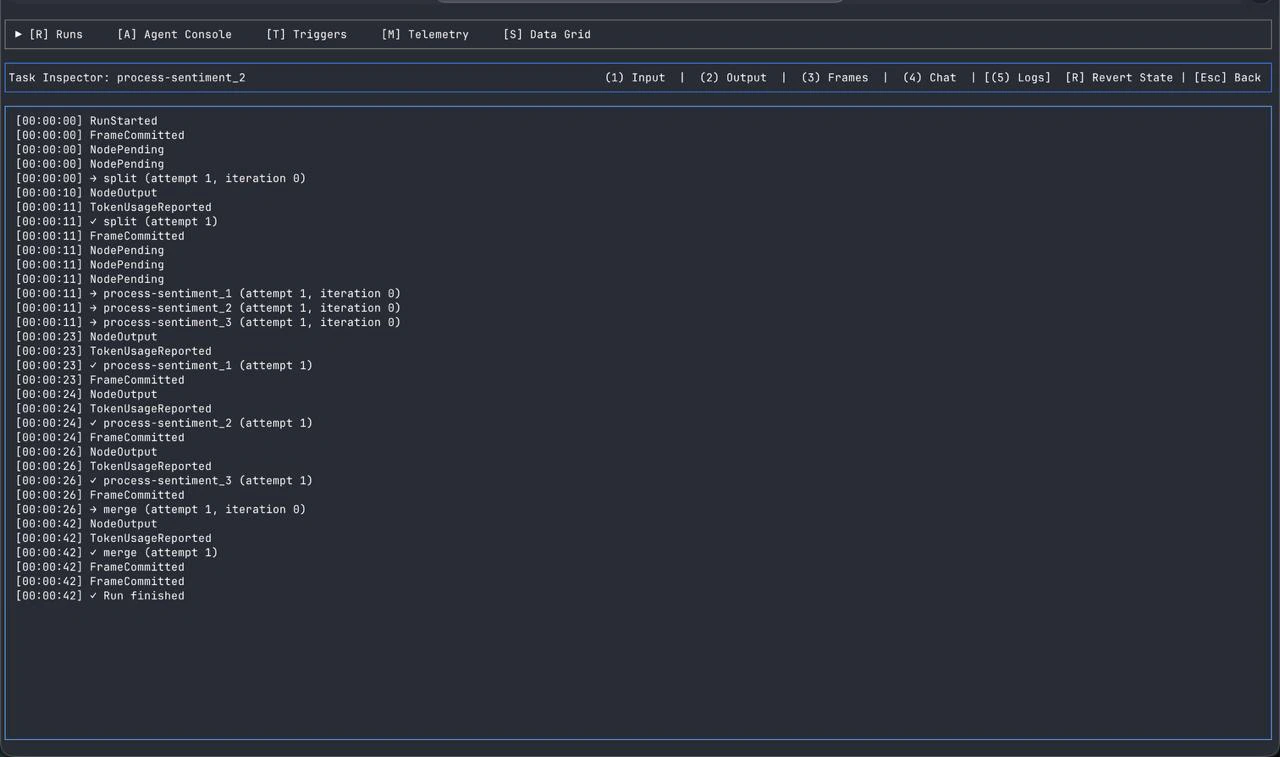Open the [S] Data Grid tab
The height and width of the screenshot is (757, 1280).
547,34
